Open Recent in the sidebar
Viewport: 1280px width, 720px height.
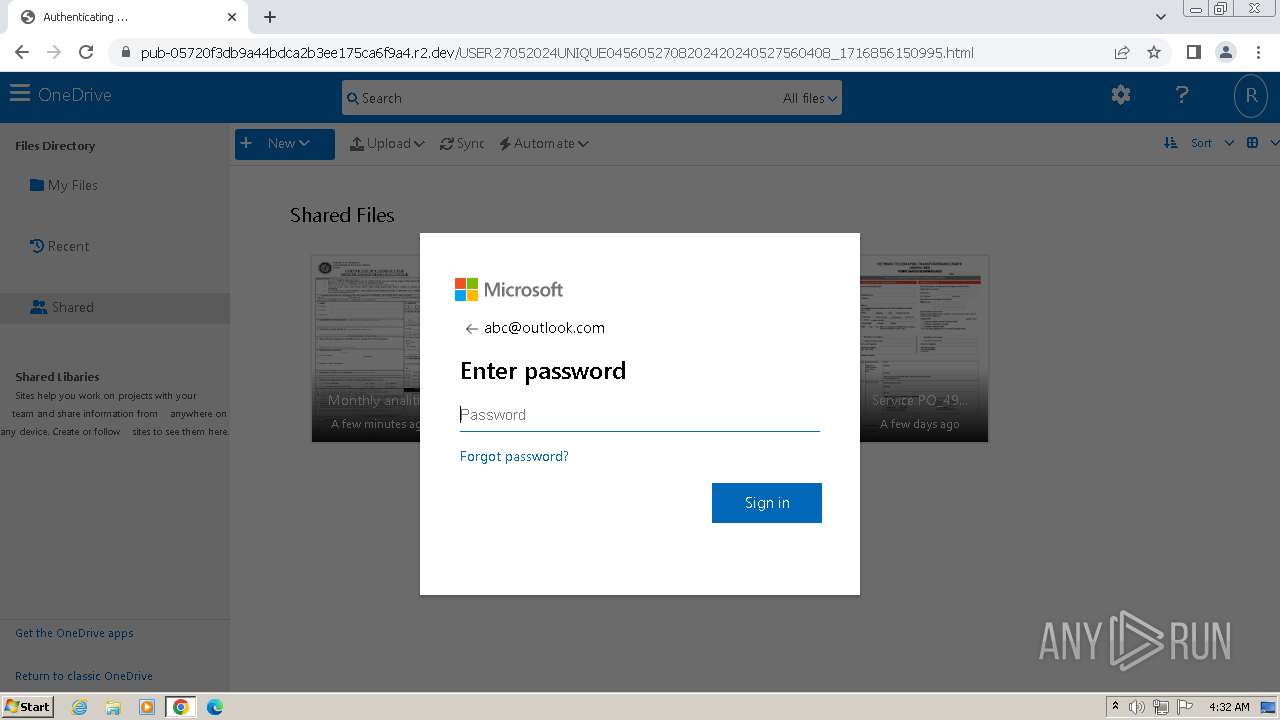click(x=59, y=246)
